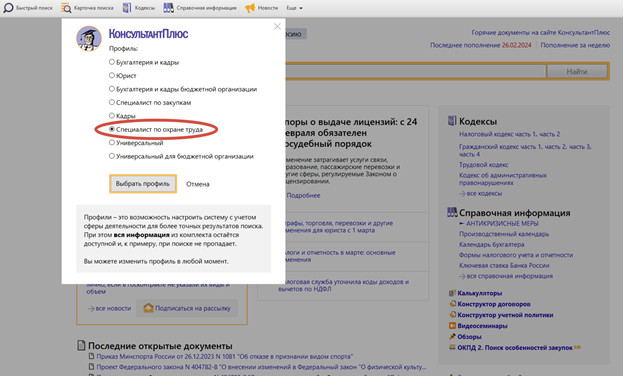Image resolution: width=624 pixels, height=377 pixels.
Task: Open Трудовой кодекс link
Action: click(484, 164)
